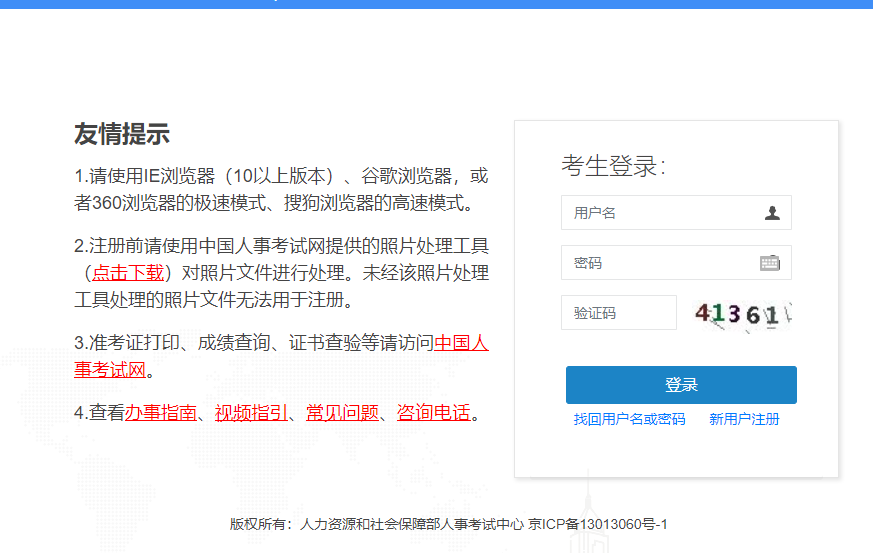The width and height of the screenshot is (873, 553).
Task: Click the 友情提示 heading
Action: (121, 134)
